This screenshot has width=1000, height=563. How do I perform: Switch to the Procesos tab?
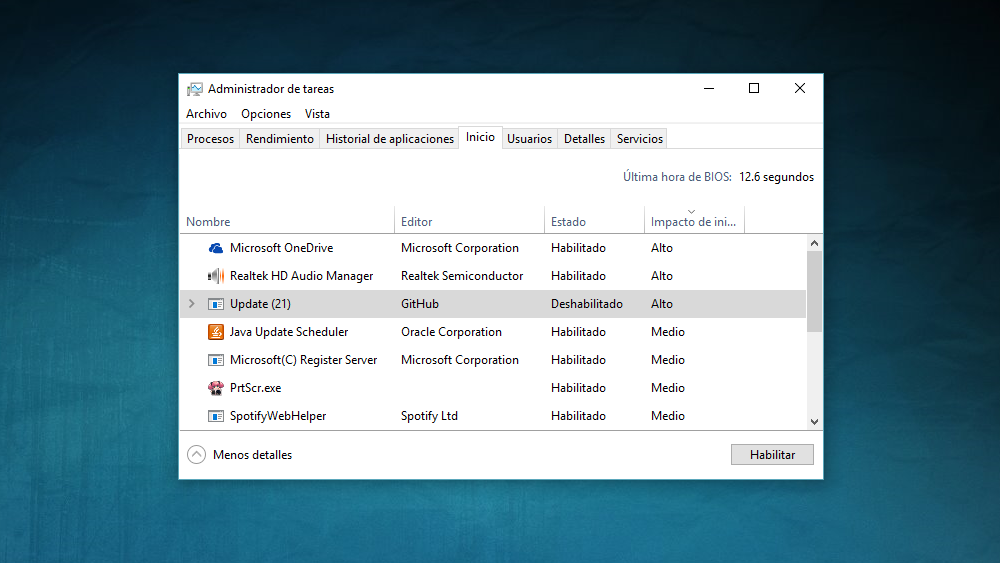point(210,139)
